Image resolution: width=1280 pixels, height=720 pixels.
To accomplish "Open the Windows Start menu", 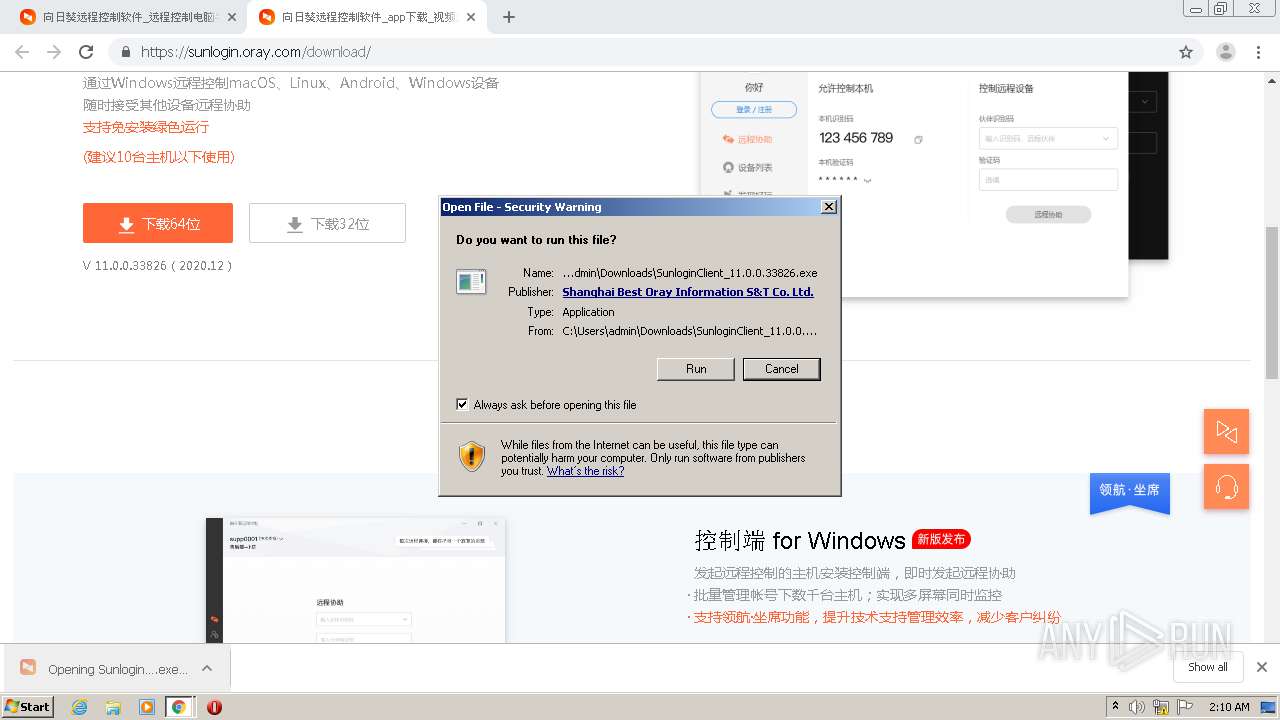I will coord(27,706).
